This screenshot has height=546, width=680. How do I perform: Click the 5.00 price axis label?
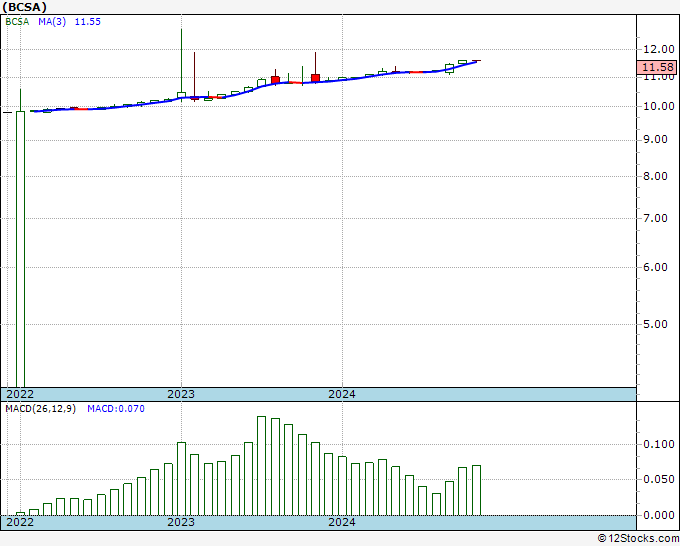(655, 325)
